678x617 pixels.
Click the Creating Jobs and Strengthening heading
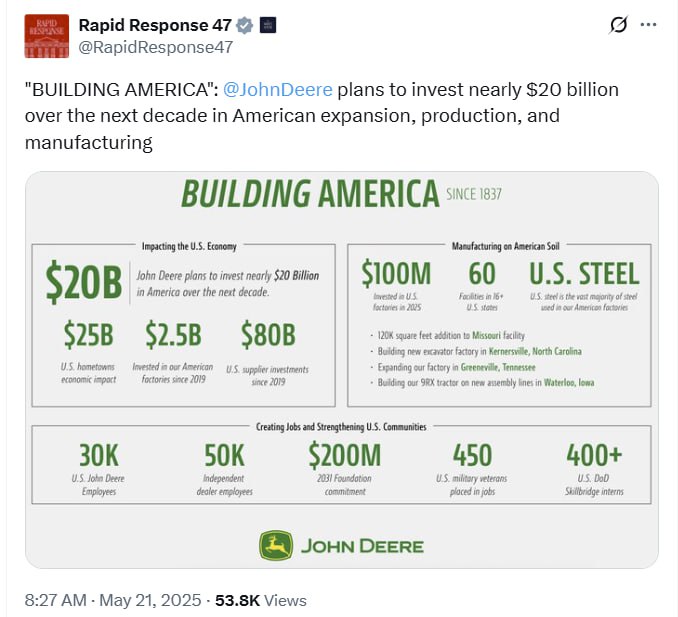click(x=341, y=427)
